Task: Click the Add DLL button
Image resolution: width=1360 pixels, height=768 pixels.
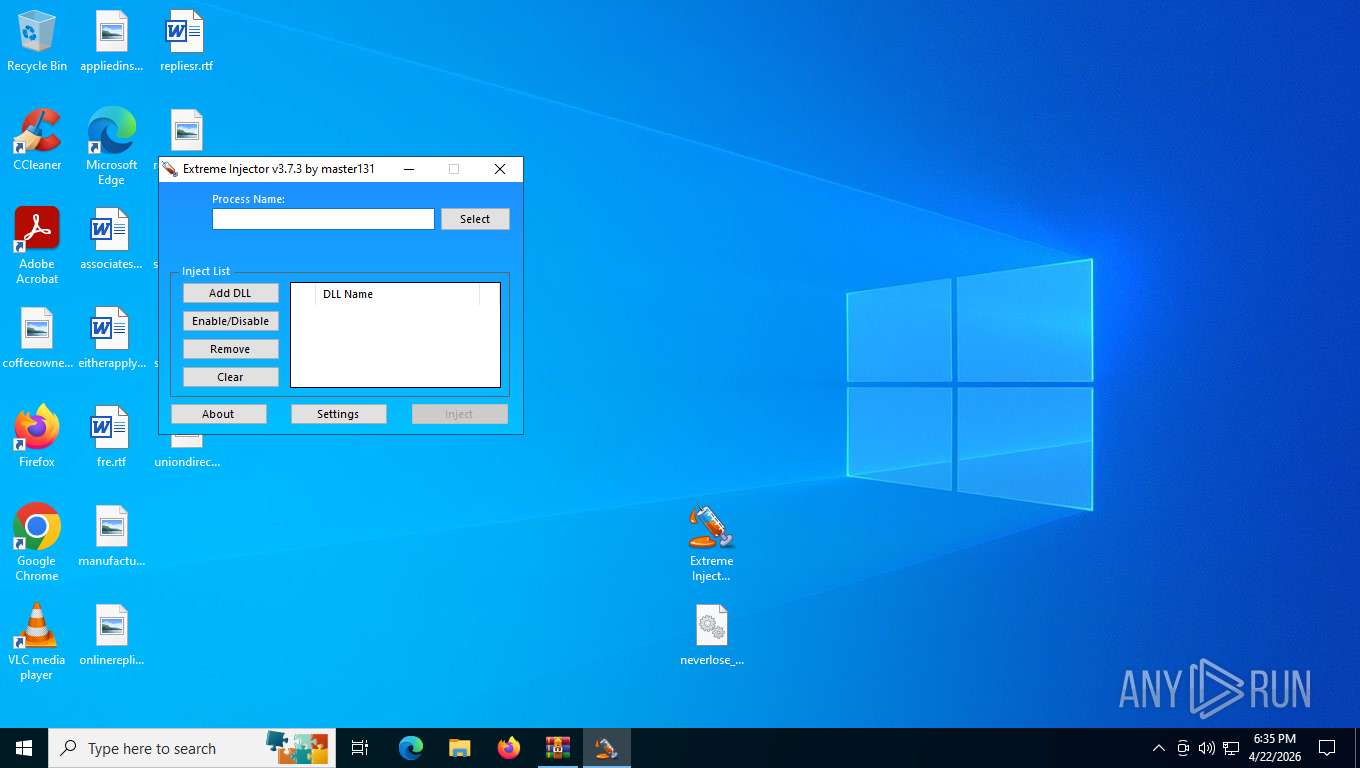Action: pyautogui.click(x=230, y=293)
